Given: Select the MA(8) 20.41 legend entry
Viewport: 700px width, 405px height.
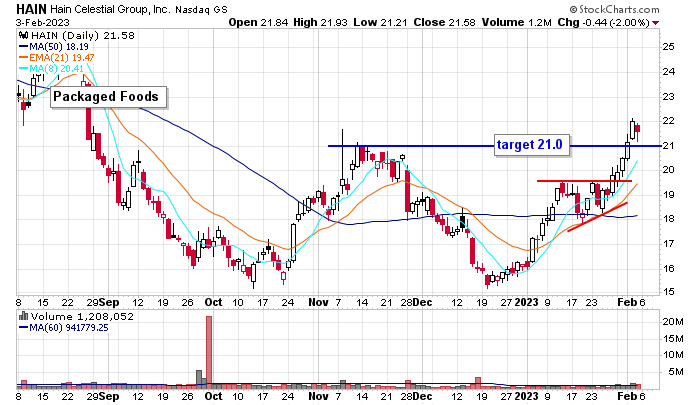Looking at the screenshot, I should click(x=51, y=69).
